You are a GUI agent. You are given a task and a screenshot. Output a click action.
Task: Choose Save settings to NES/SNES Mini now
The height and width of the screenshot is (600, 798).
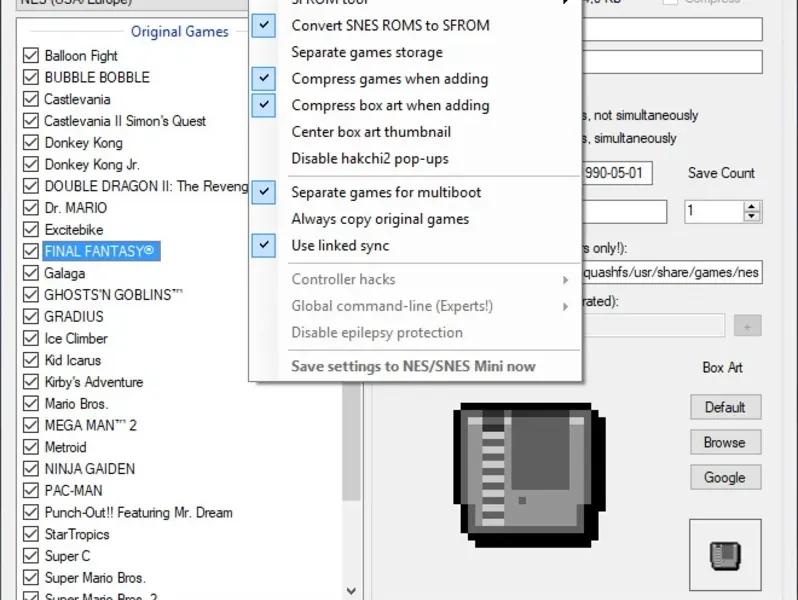tap(413, 366)
